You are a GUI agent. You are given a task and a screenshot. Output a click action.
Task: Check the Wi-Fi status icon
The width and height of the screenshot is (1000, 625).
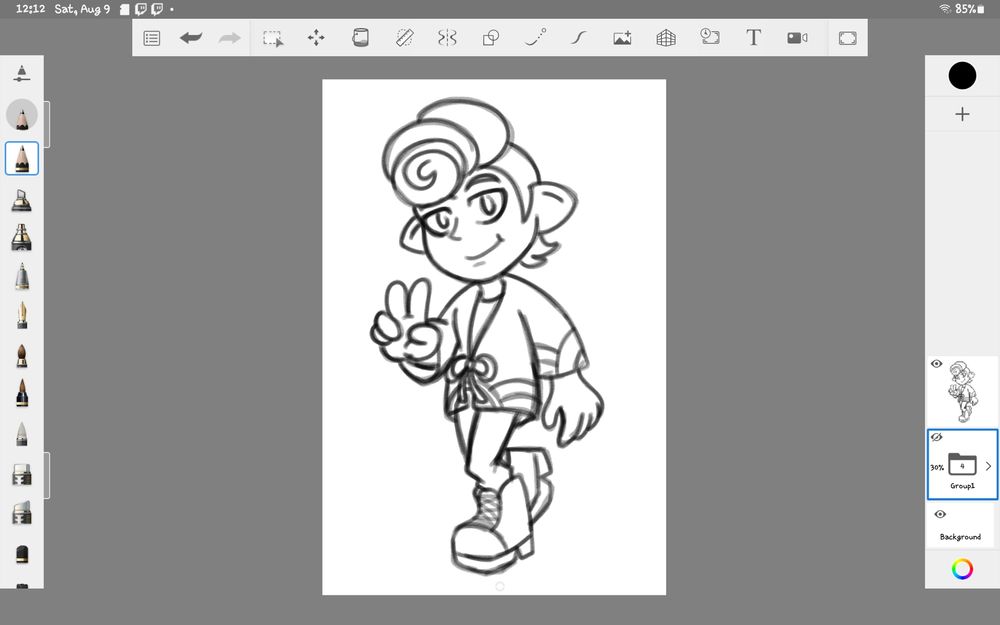(945, 8)
